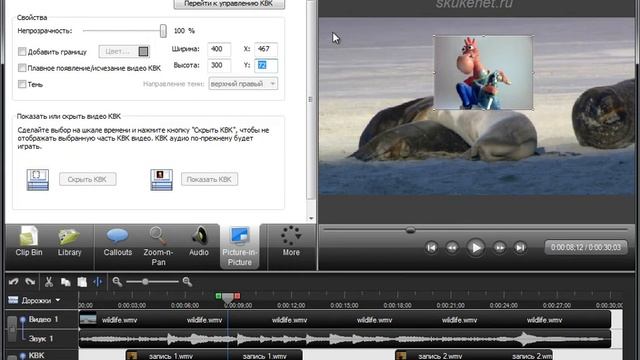Click the green selection start marker

coord(219,296)
